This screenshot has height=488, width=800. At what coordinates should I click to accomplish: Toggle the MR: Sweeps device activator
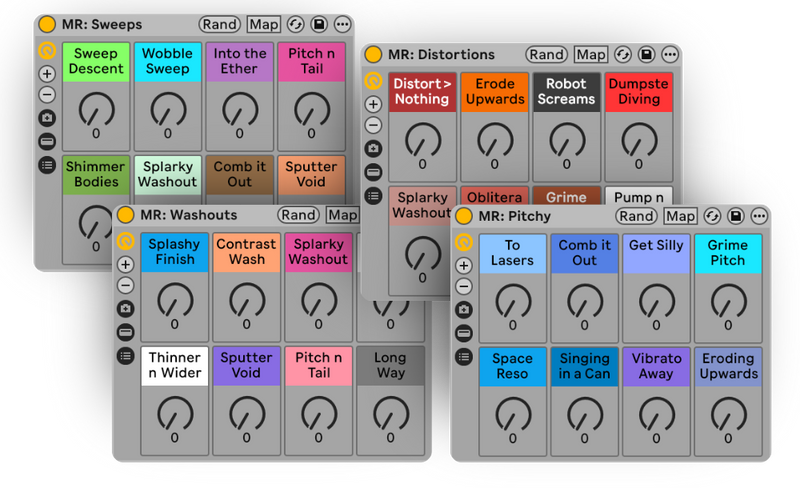tap(47, 24)
